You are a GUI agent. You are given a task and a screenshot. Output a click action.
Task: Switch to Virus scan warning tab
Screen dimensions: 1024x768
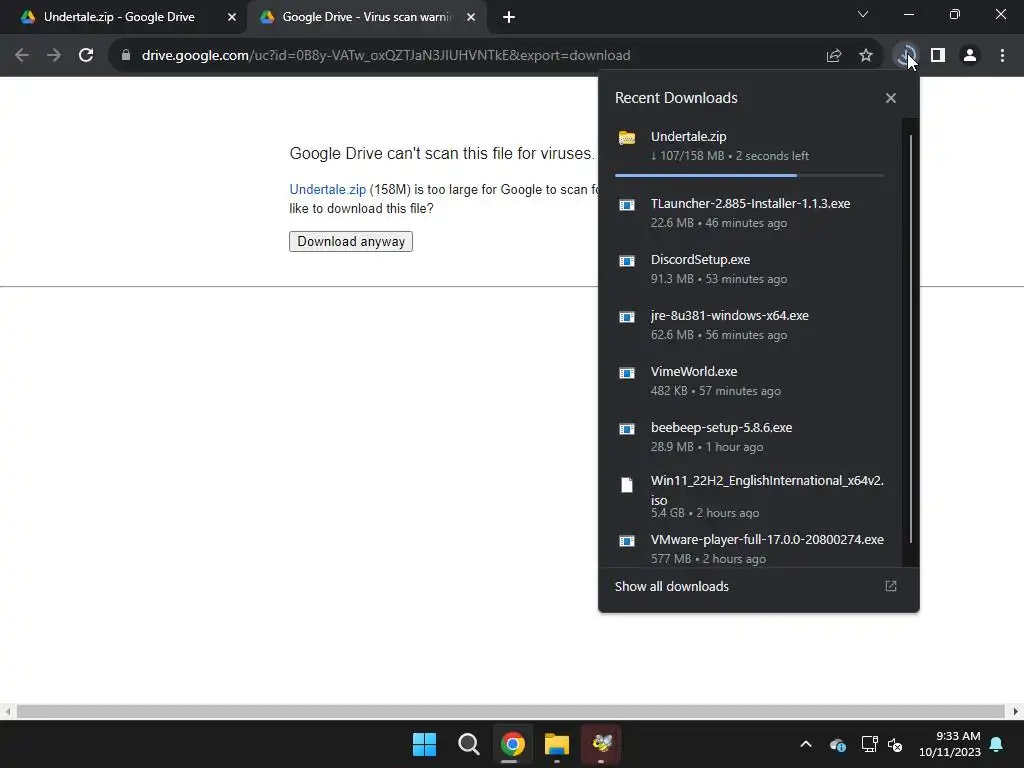coord(366,17)
